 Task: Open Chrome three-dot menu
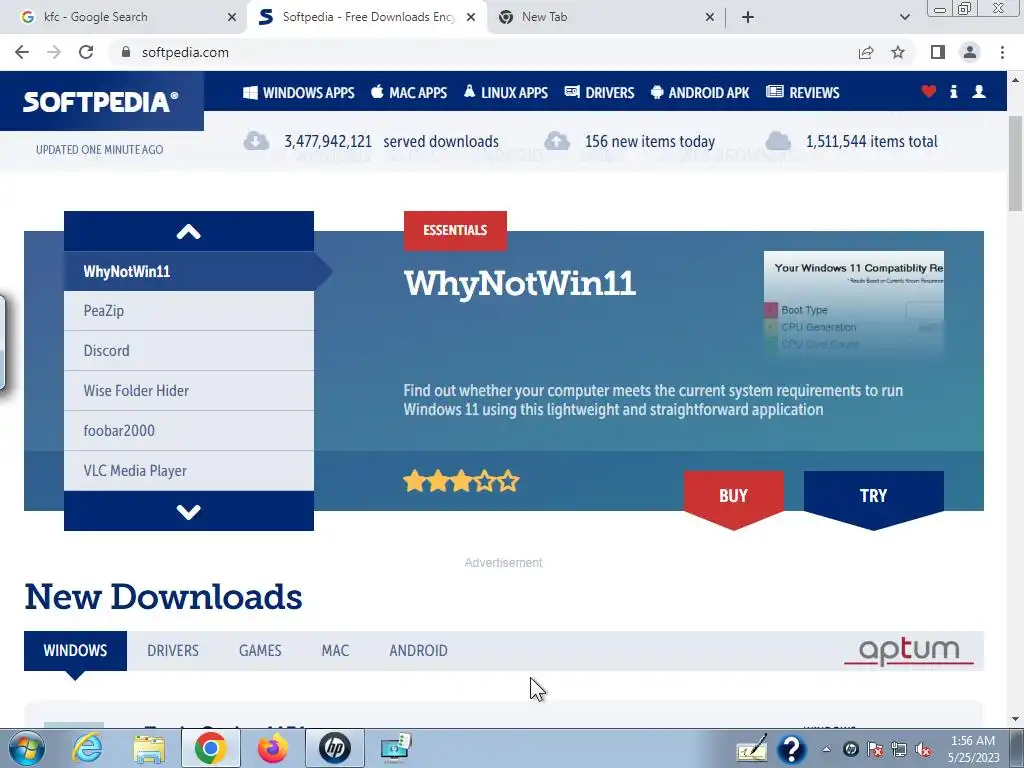pos(1002,52)
